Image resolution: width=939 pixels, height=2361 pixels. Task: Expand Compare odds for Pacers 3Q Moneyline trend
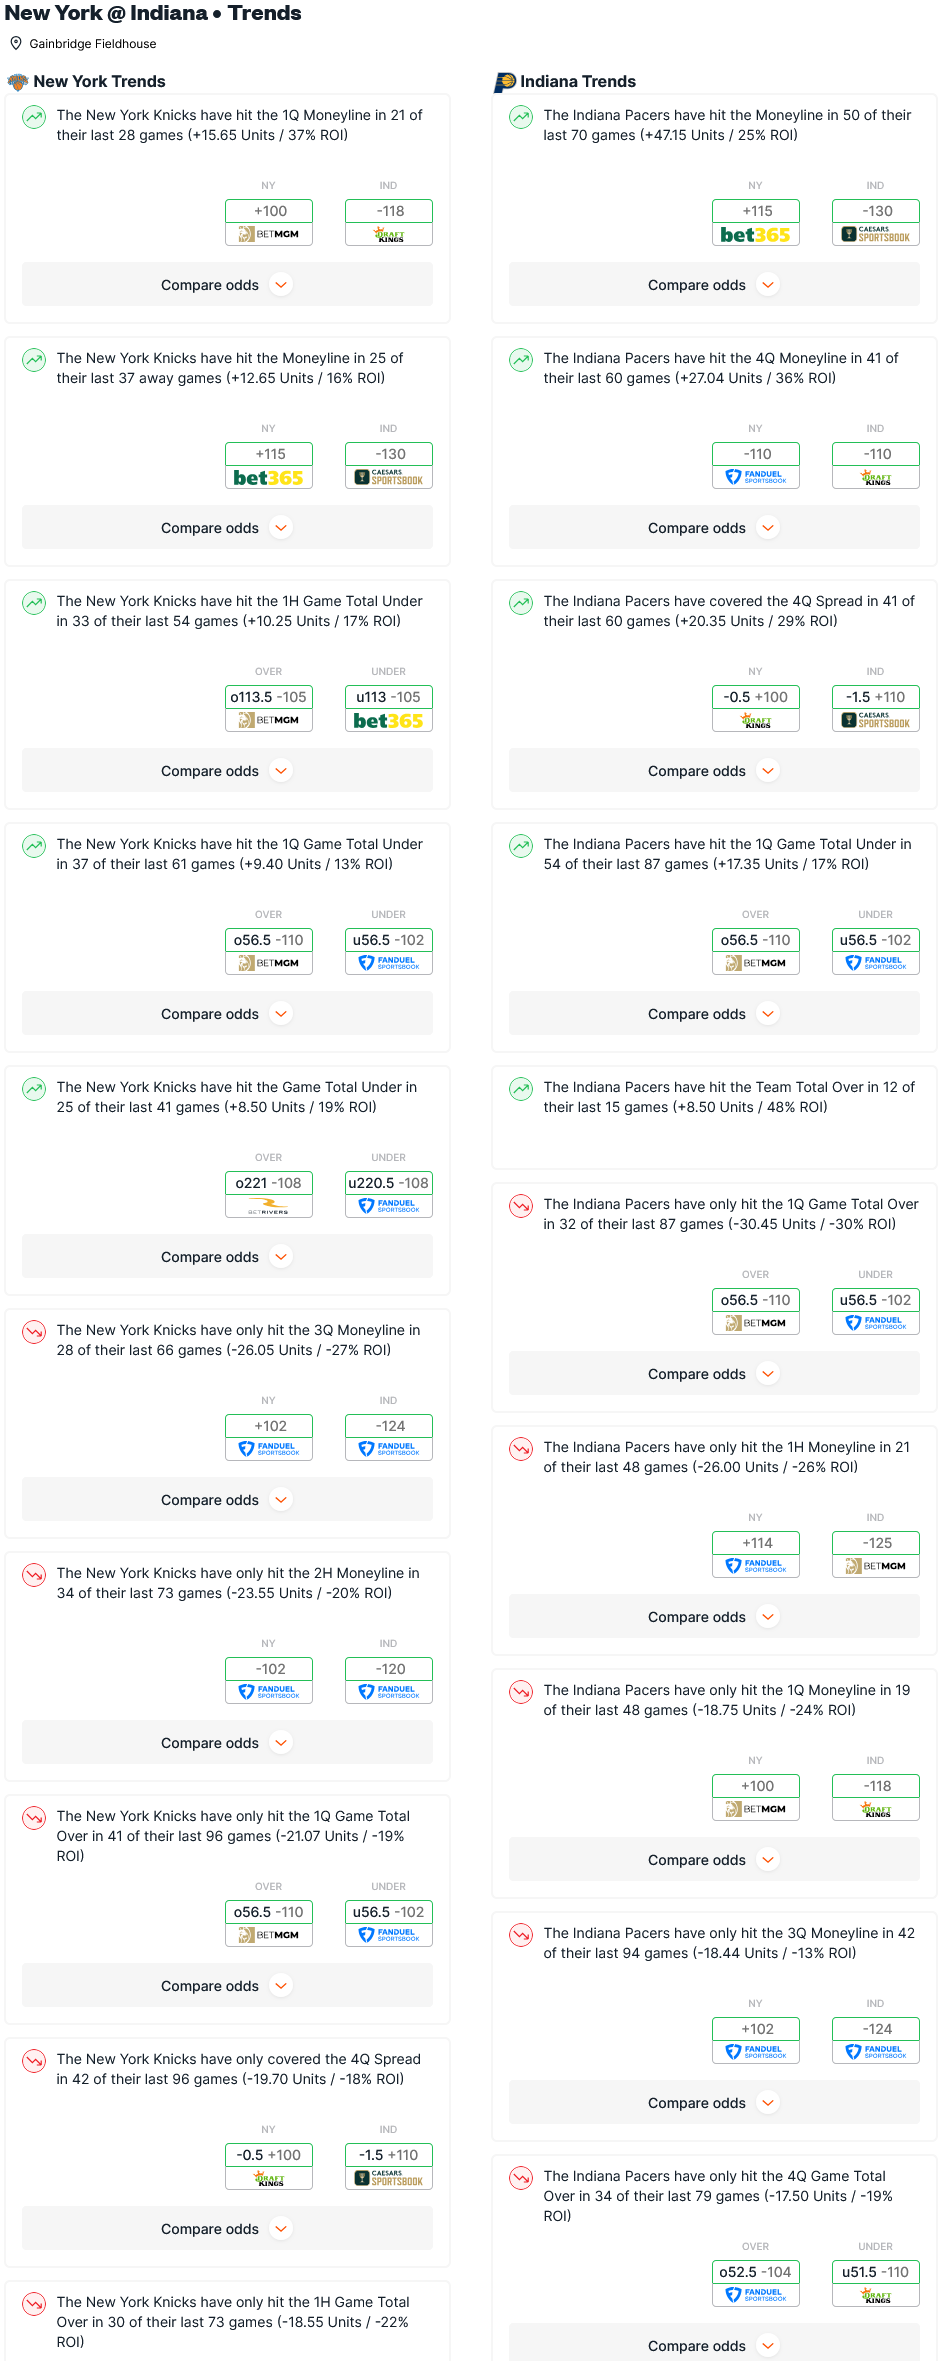point(714,2103)
